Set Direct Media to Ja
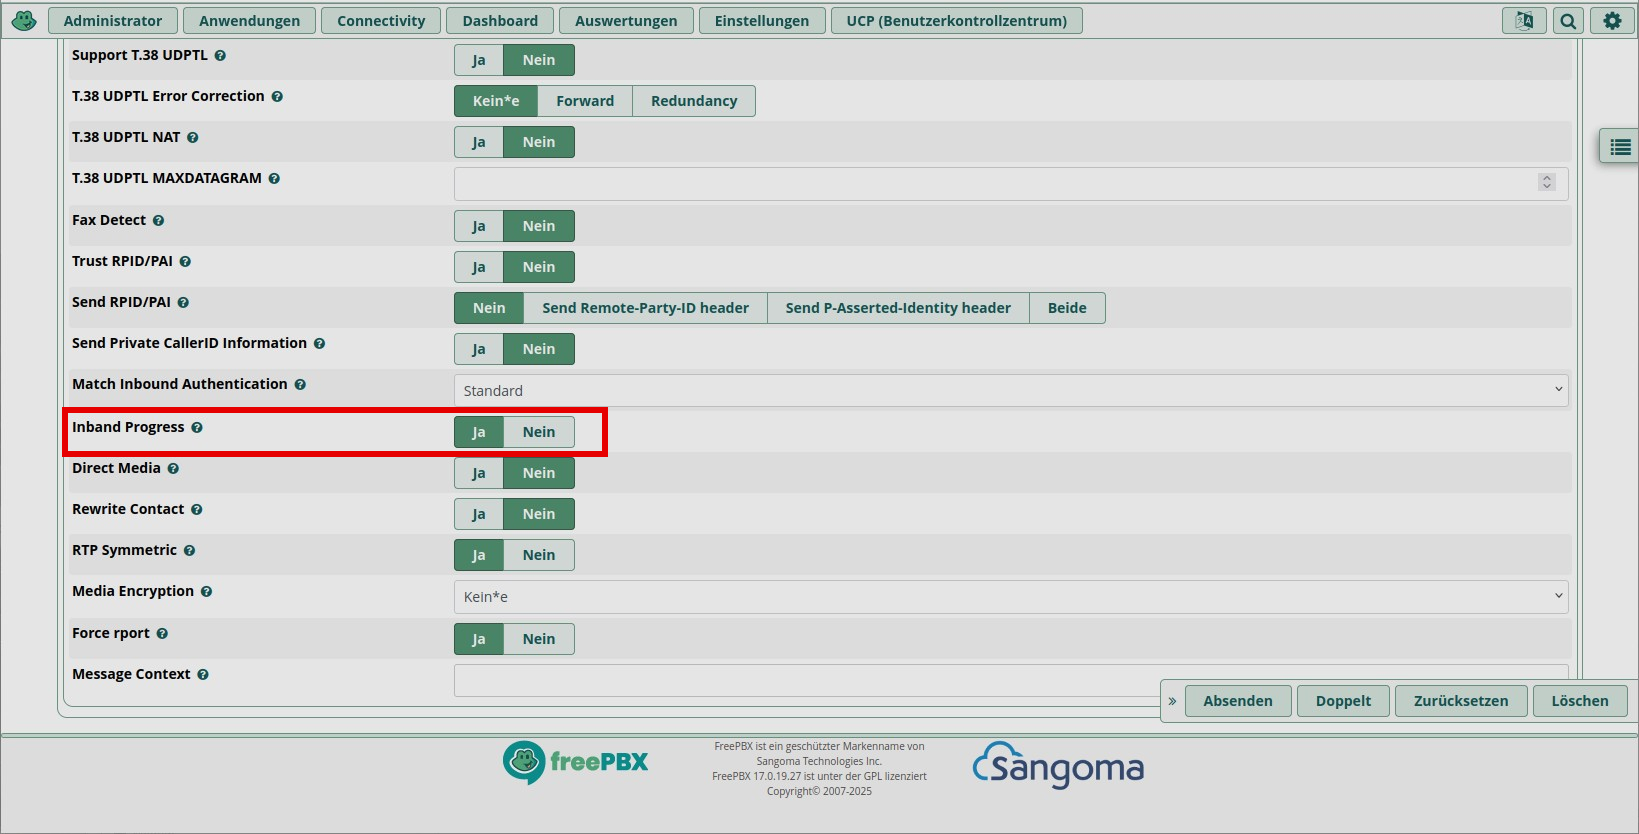The image size is (1639, 834). 479,473
